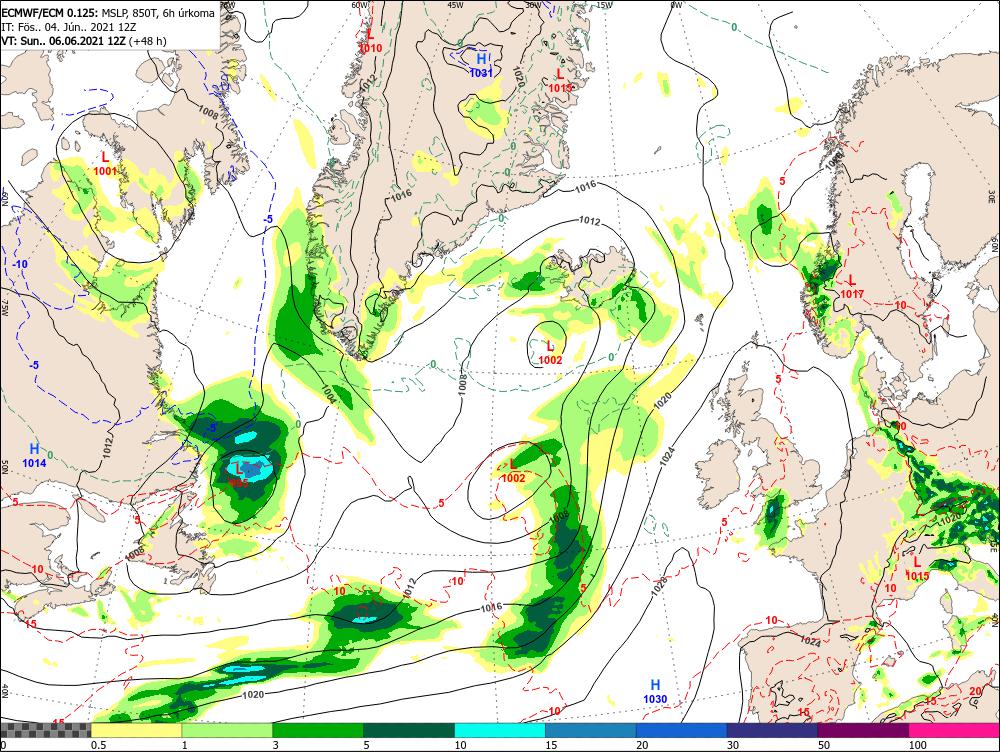Click the pink 100+ legend swatch
This screenshot has width=1000, height=752.
click(x=954, y=731)
